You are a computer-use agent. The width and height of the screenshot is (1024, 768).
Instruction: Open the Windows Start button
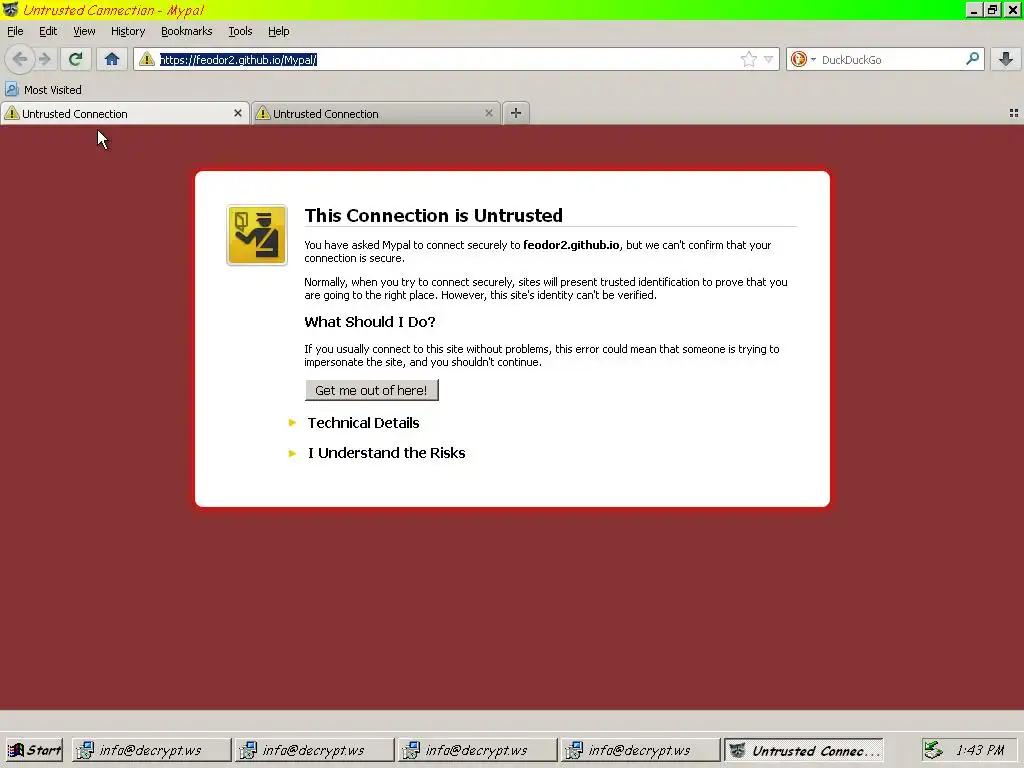(35, 750)
